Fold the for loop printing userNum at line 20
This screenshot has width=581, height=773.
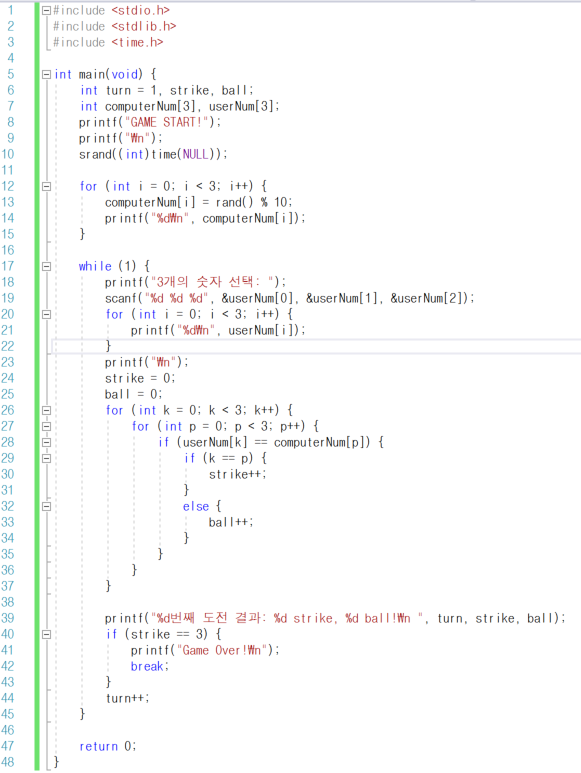[x=46, y=314]
